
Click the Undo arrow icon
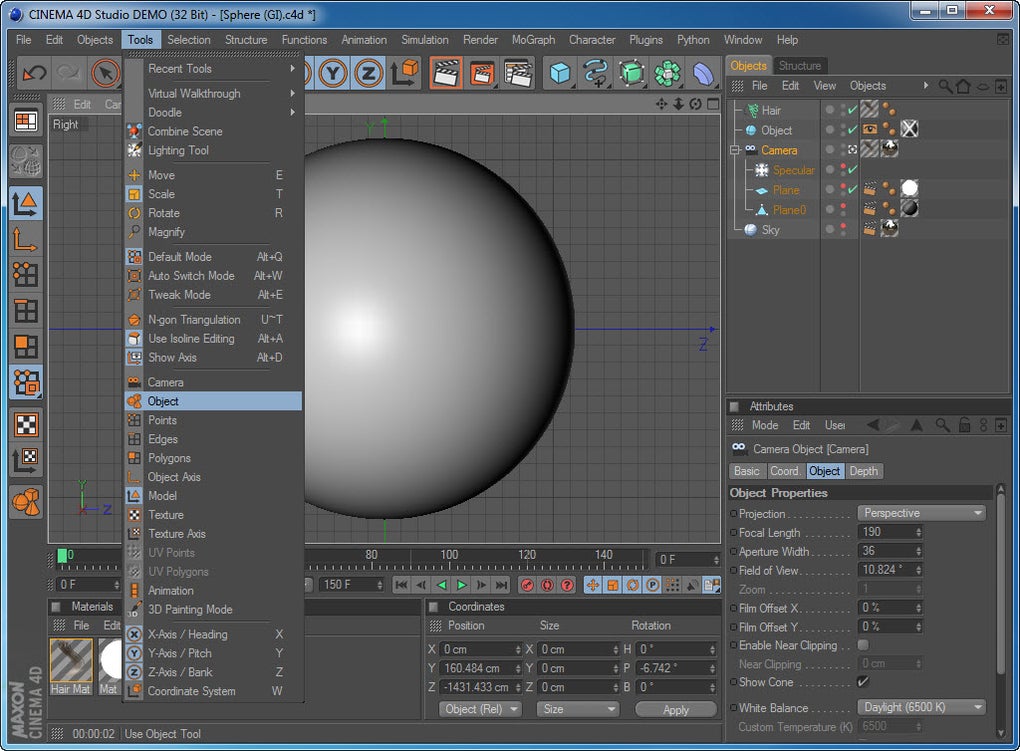(x=35, y=73)
